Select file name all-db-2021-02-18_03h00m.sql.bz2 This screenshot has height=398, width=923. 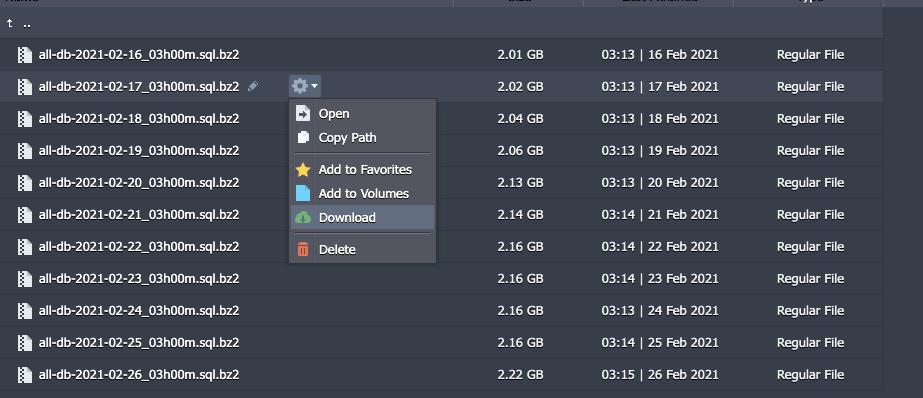(x=139, y=118)
